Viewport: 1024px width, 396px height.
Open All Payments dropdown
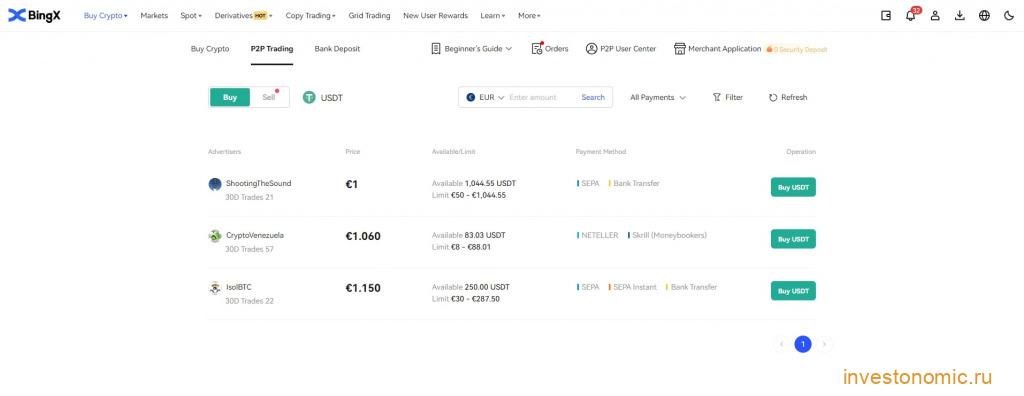pos(658,97)
